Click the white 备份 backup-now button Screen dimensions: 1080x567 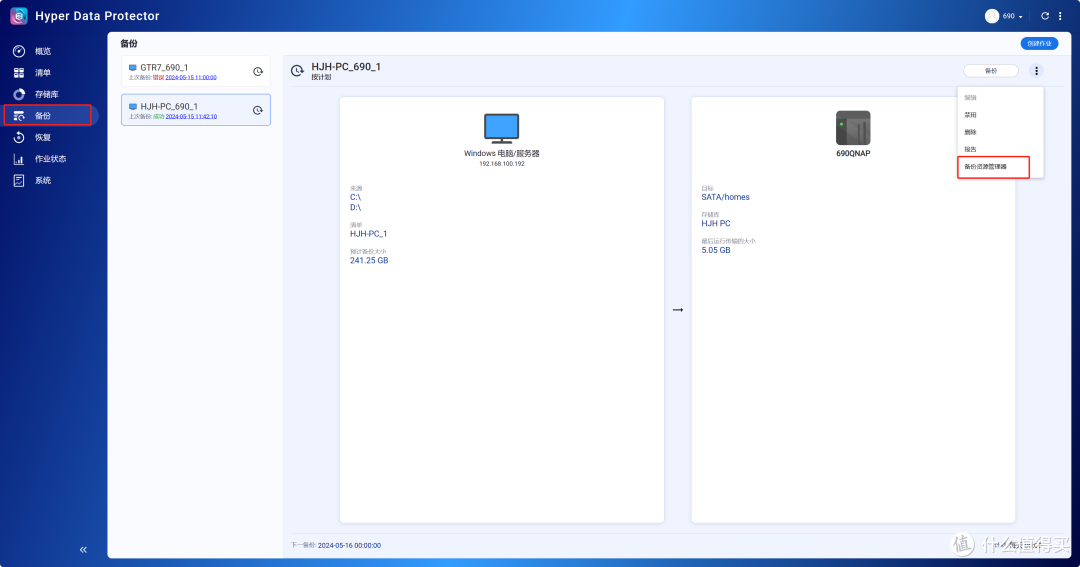(990, 71)
